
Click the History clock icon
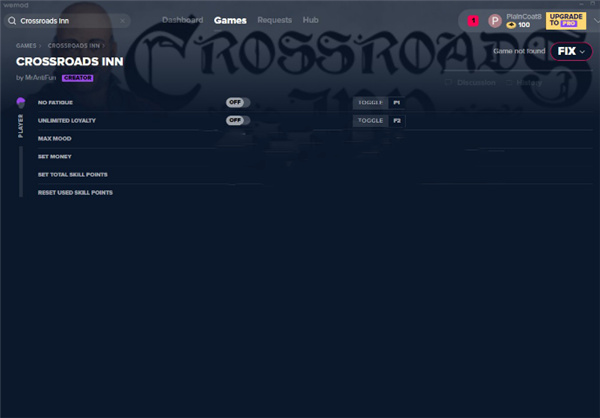(x=509, y=83)
